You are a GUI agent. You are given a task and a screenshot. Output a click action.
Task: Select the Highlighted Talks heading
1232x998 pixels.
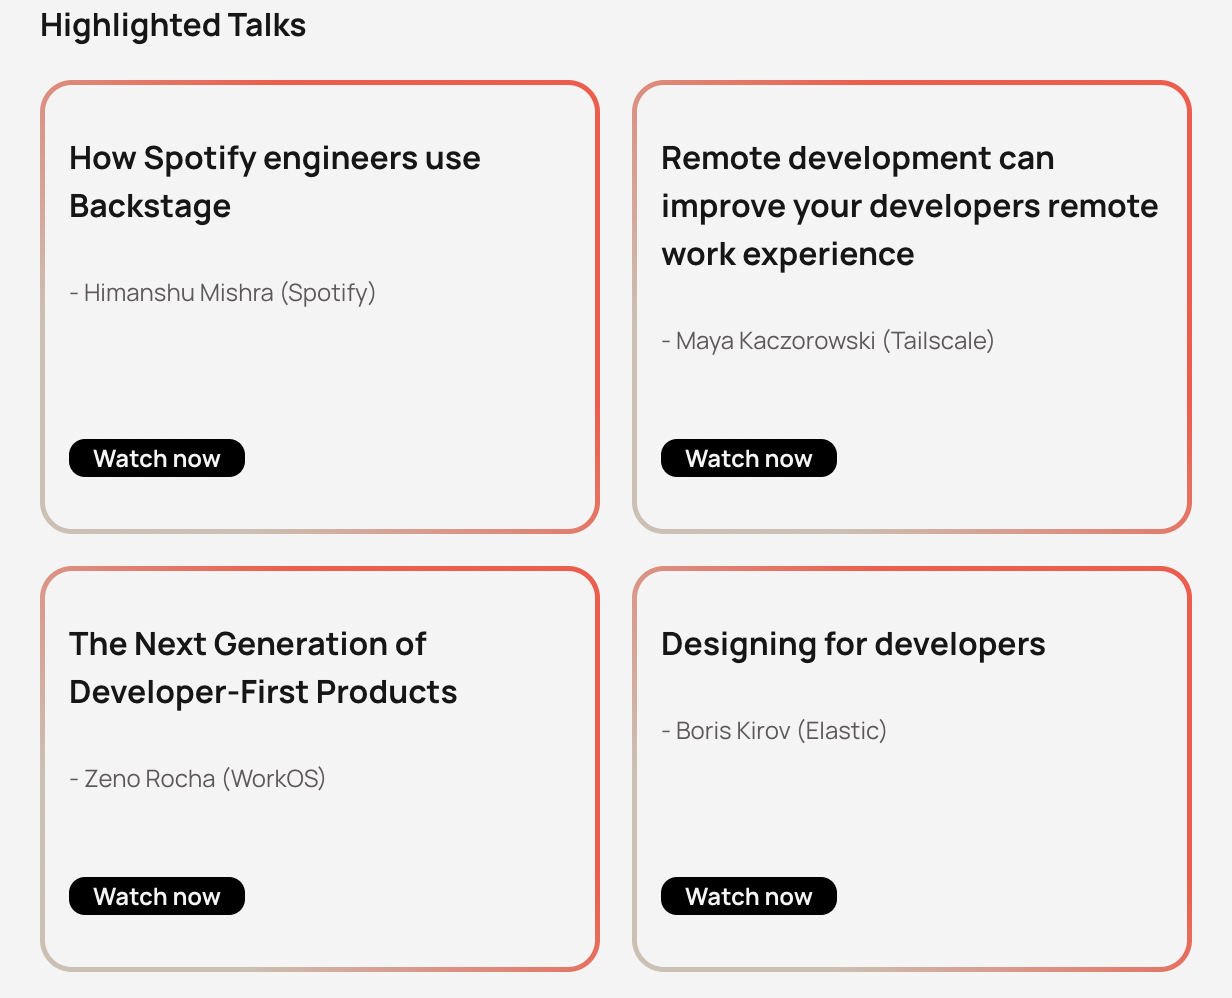click(x=174, y=24)
